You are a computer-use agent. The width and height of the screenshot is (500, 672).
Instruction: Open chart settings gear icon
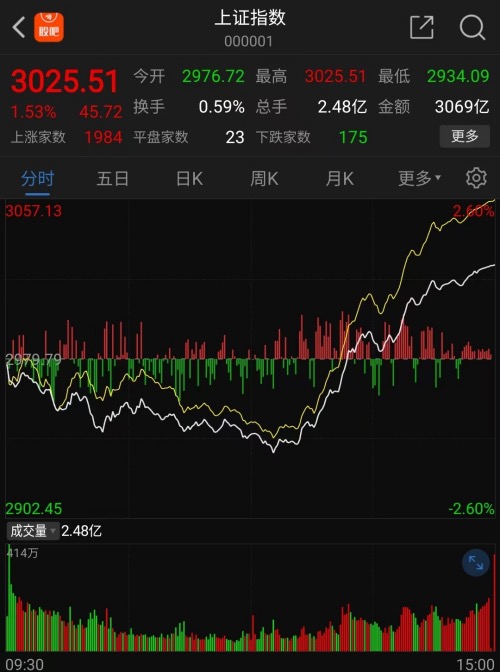pos(476,178)
